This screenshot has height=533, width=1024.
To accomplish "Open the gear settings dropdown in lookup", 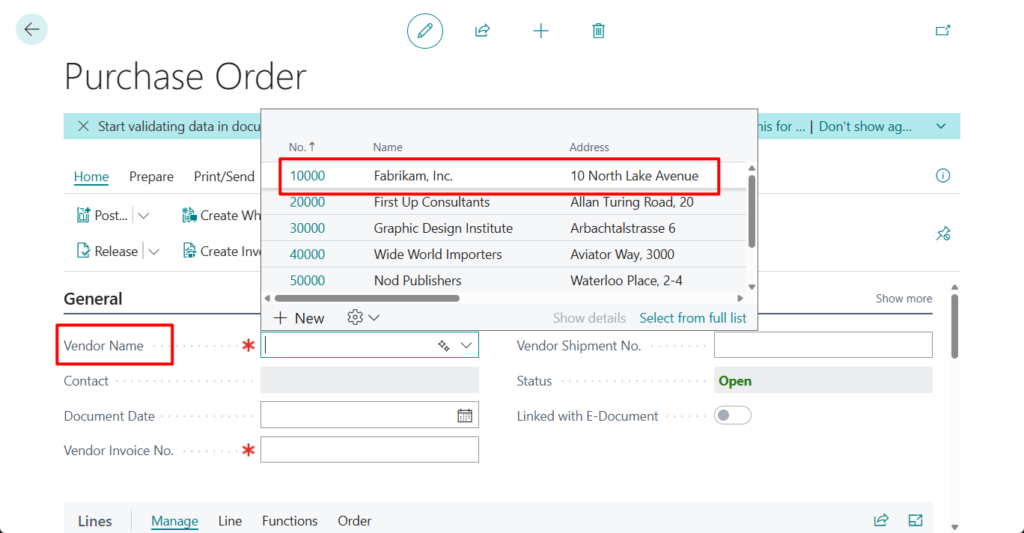I will (x=363, y=318).
